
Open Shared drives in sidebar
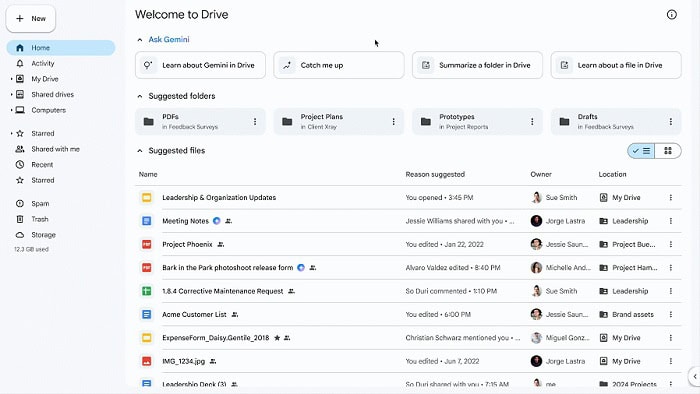point(52,95)
